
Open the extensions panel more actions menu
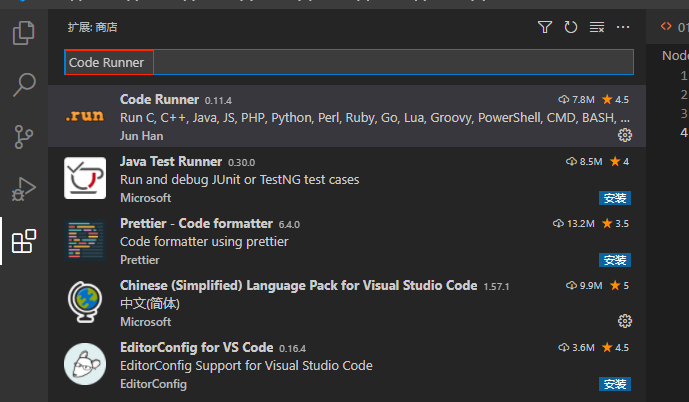[624, 27]
